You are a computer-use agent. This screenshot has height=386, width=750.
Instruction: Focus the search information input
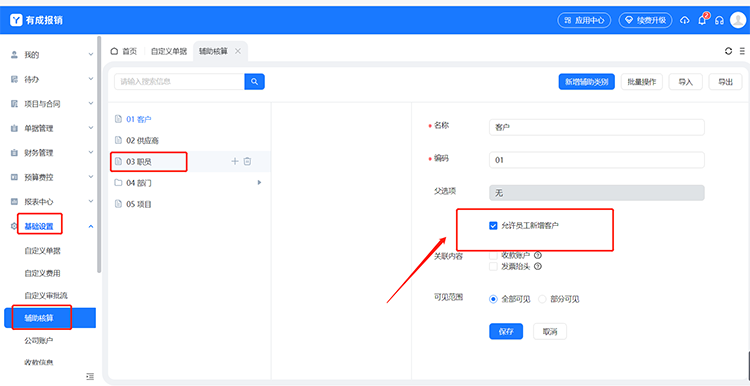click(x=179, y=81)
